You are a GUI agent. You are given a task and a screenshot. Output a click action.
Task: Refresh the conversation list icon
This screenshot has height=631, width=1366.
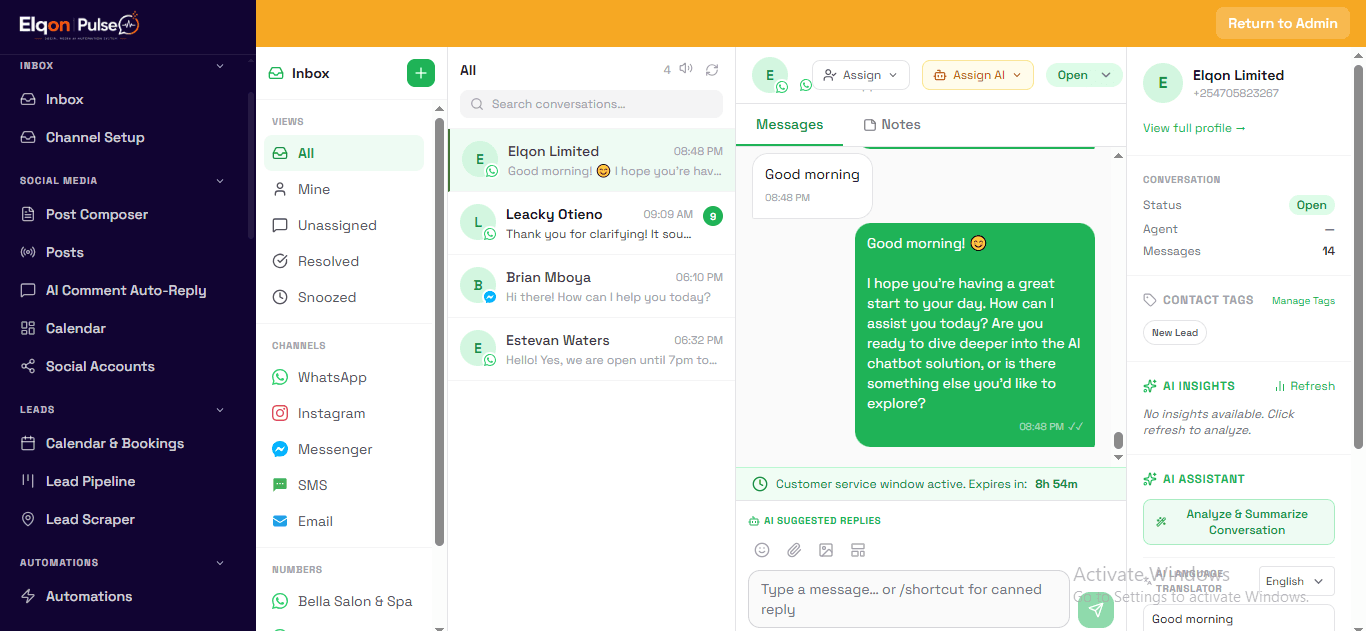point(712,70)
